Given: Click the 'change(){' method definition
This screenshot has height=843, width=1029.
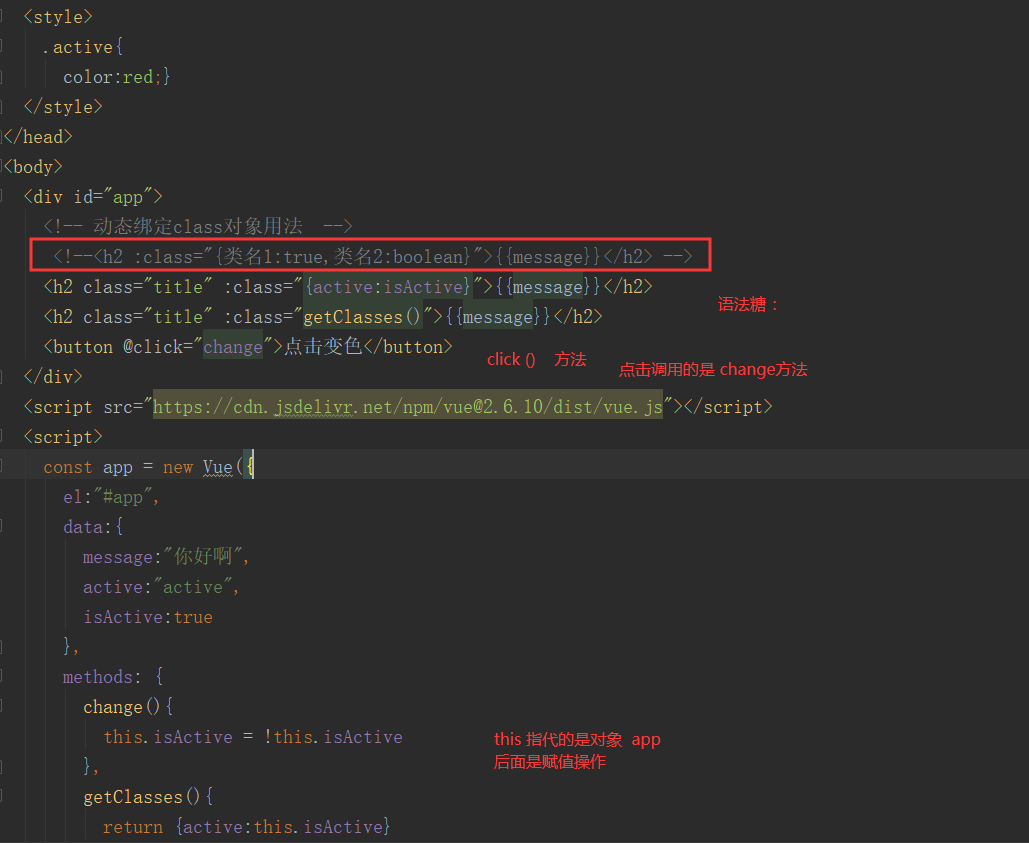Looking at the screenshot, I should pos(128,707).
